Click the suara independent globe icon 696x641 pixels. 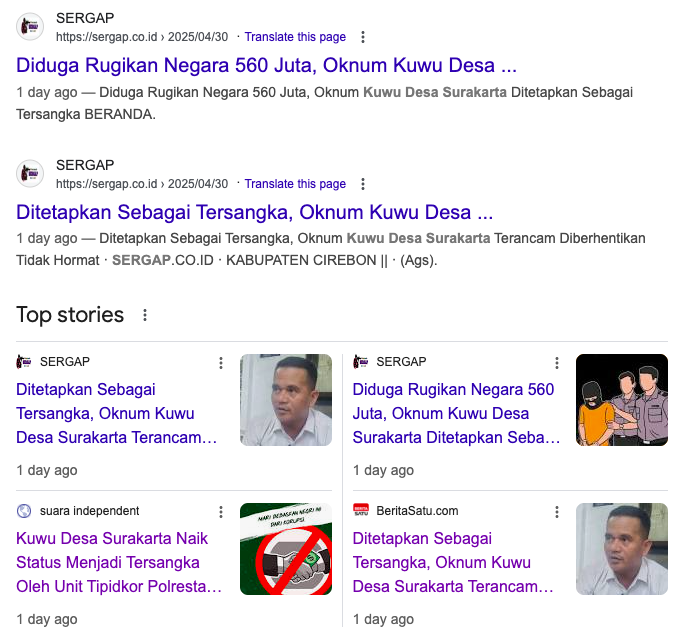(24, 511)
